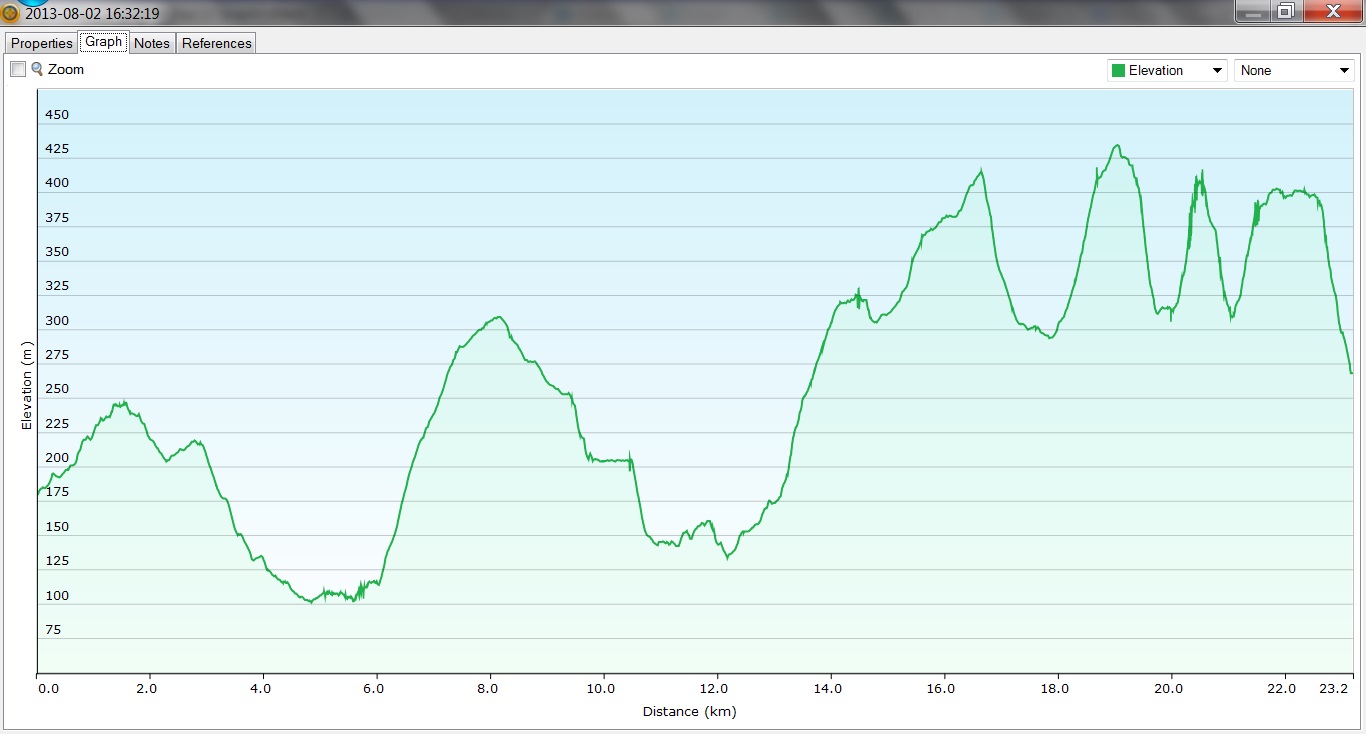Open the None secondary series dropdown

point(1294,70)
